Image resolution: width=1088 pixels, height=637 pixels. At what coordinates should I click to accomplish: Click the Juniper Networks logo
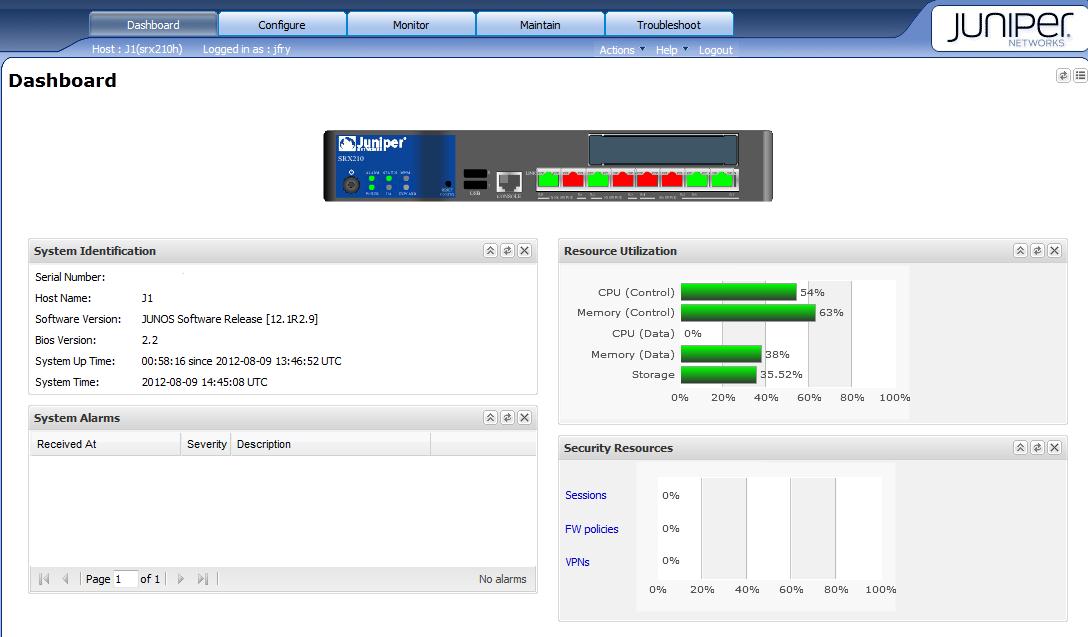1010,29
